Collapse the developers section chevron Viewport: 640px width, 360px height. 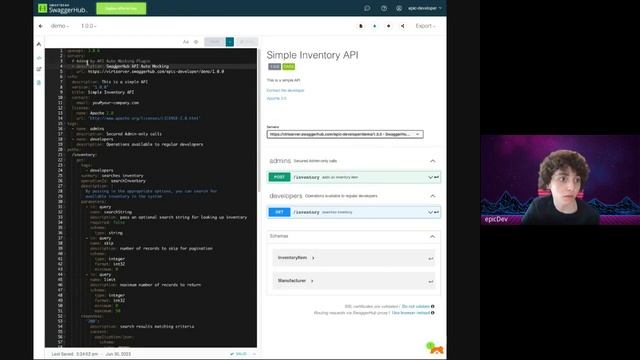click(433, 196)
